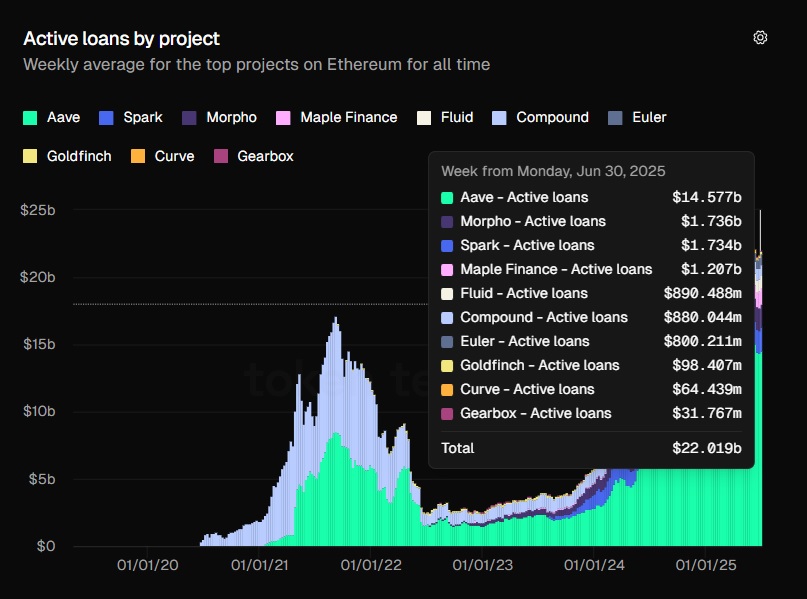807x599 pixels.
Task: Click the '01/01/23' x-axis date label
Action: click(483, 565)
